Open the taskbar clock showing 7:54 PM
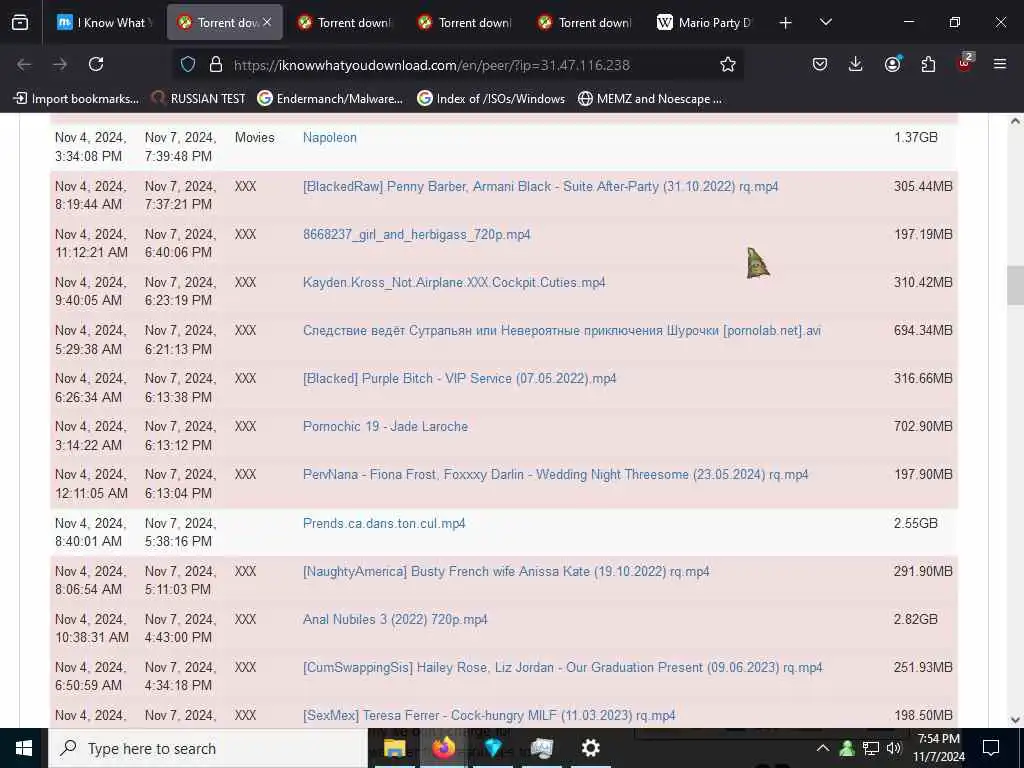 [938, 748]
